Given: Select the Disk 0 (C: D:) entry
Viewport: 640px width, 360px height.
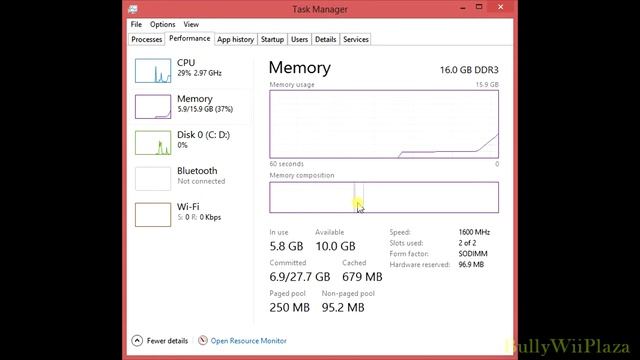Looking at the screenshot, I should tap(191, 142).
